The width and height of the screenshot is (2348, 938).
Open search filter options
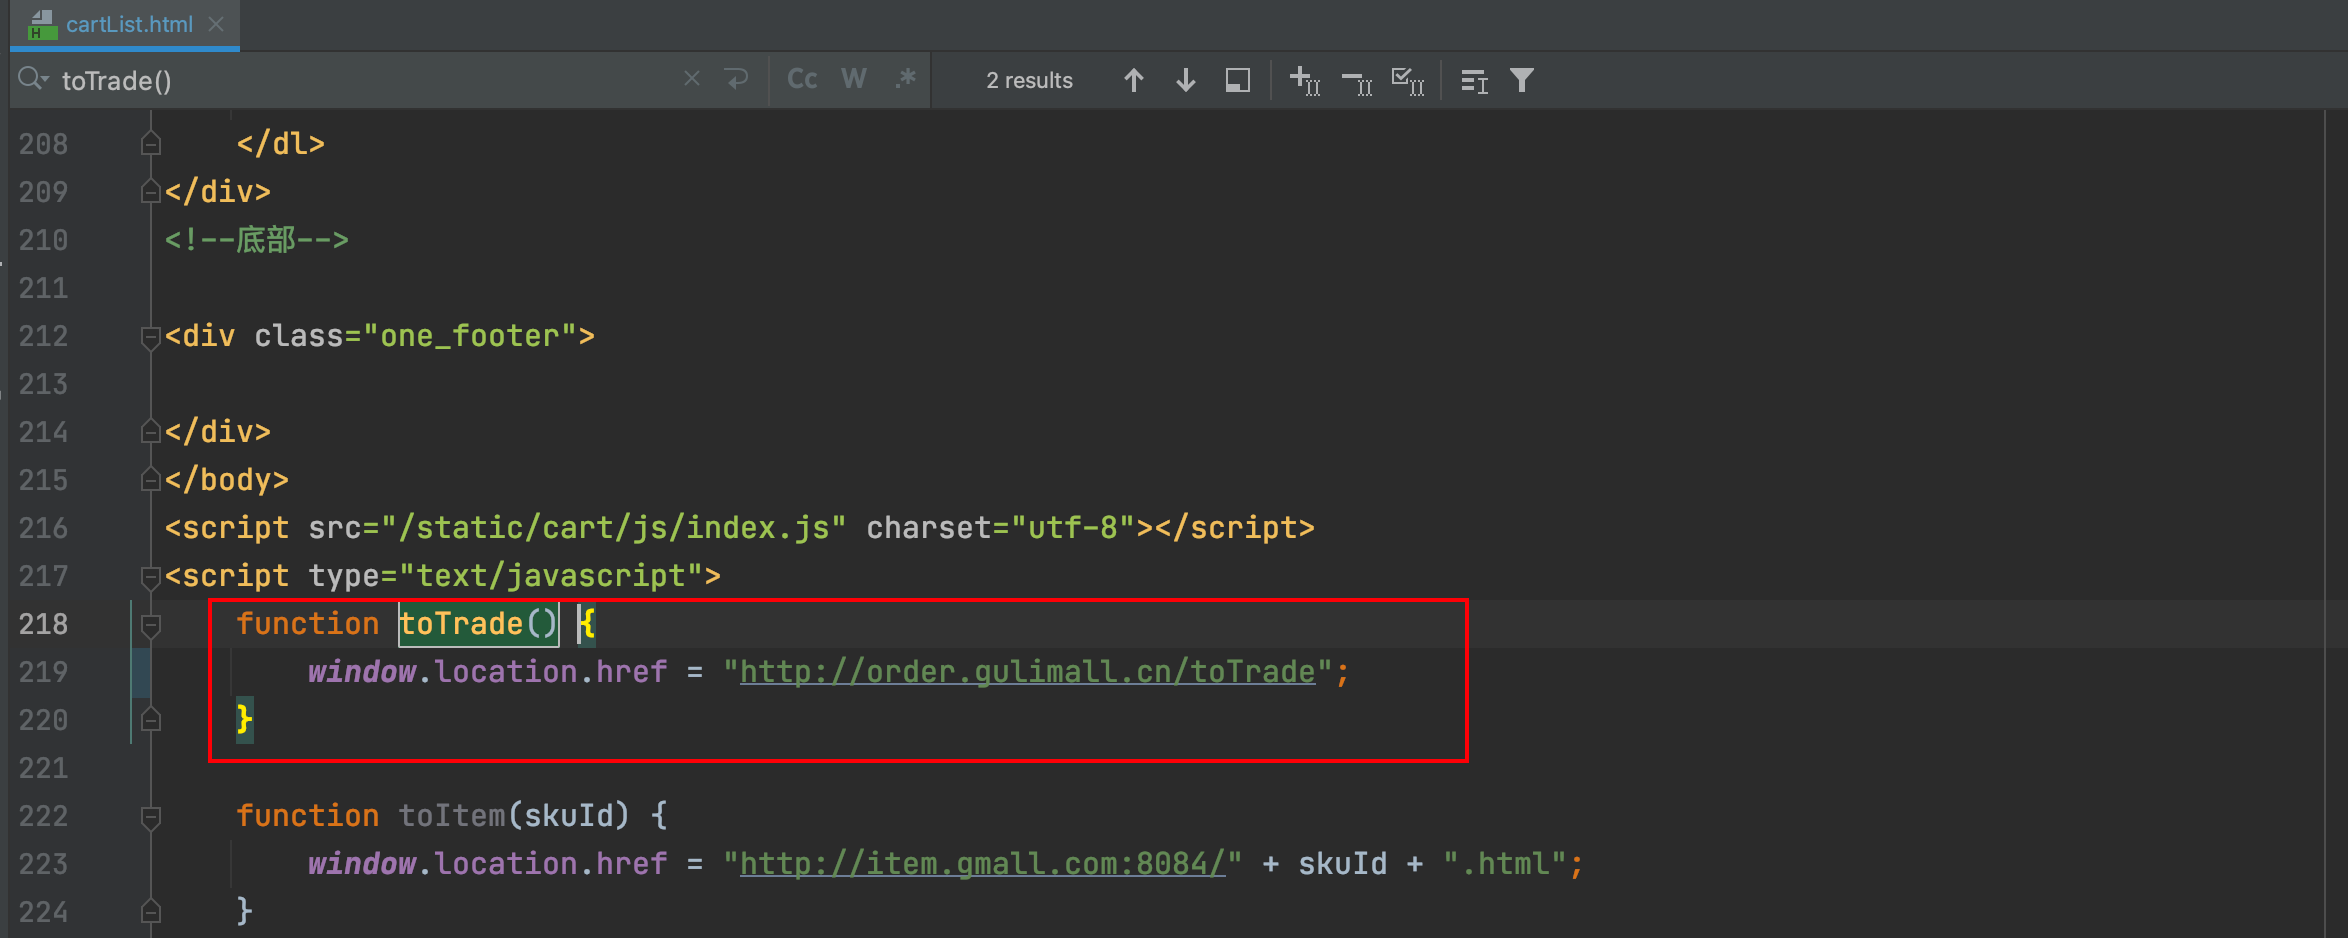click(x=1522, y=80)
